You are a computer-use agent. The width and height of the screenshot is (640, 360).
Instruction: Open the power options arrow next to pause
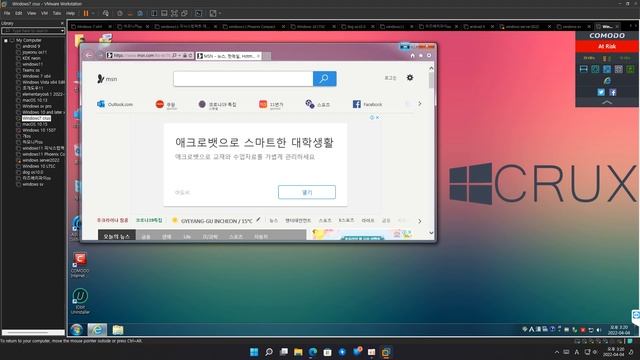tap(93, 13)
